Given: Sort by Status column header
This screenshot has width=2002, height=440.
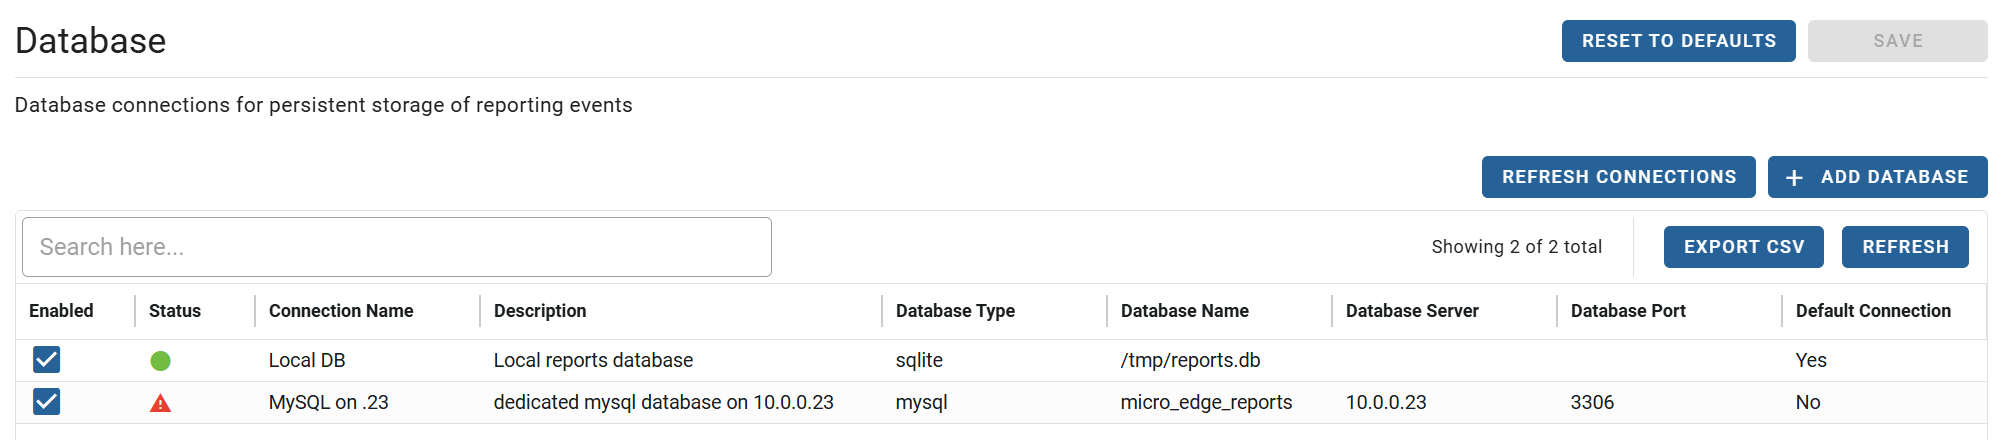Looking at the screenshot, I should point(175,311).
